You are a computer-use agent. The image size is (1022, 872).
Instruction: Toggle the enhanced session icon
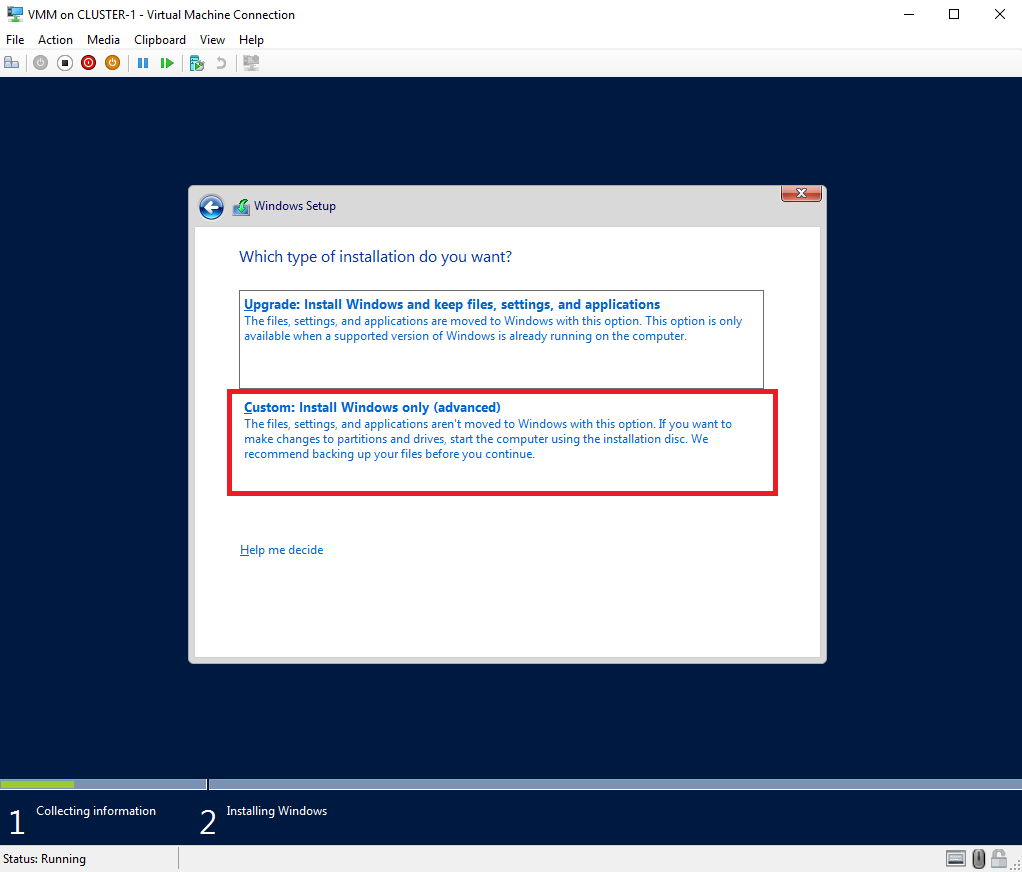click(251, 63)
